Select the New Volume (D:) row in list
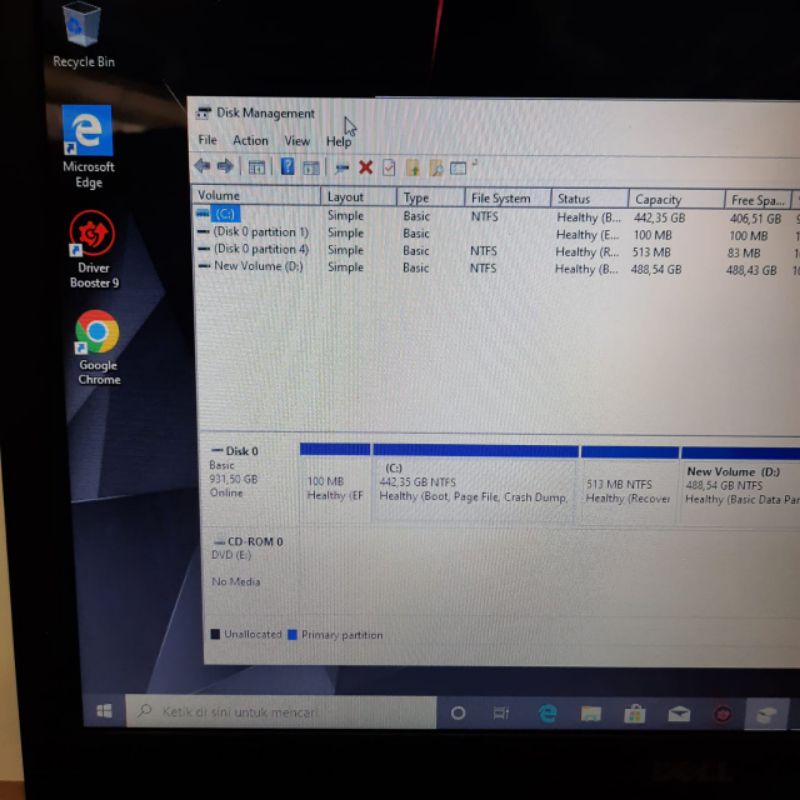Screen dimensions: 800x800 point(257,267)
